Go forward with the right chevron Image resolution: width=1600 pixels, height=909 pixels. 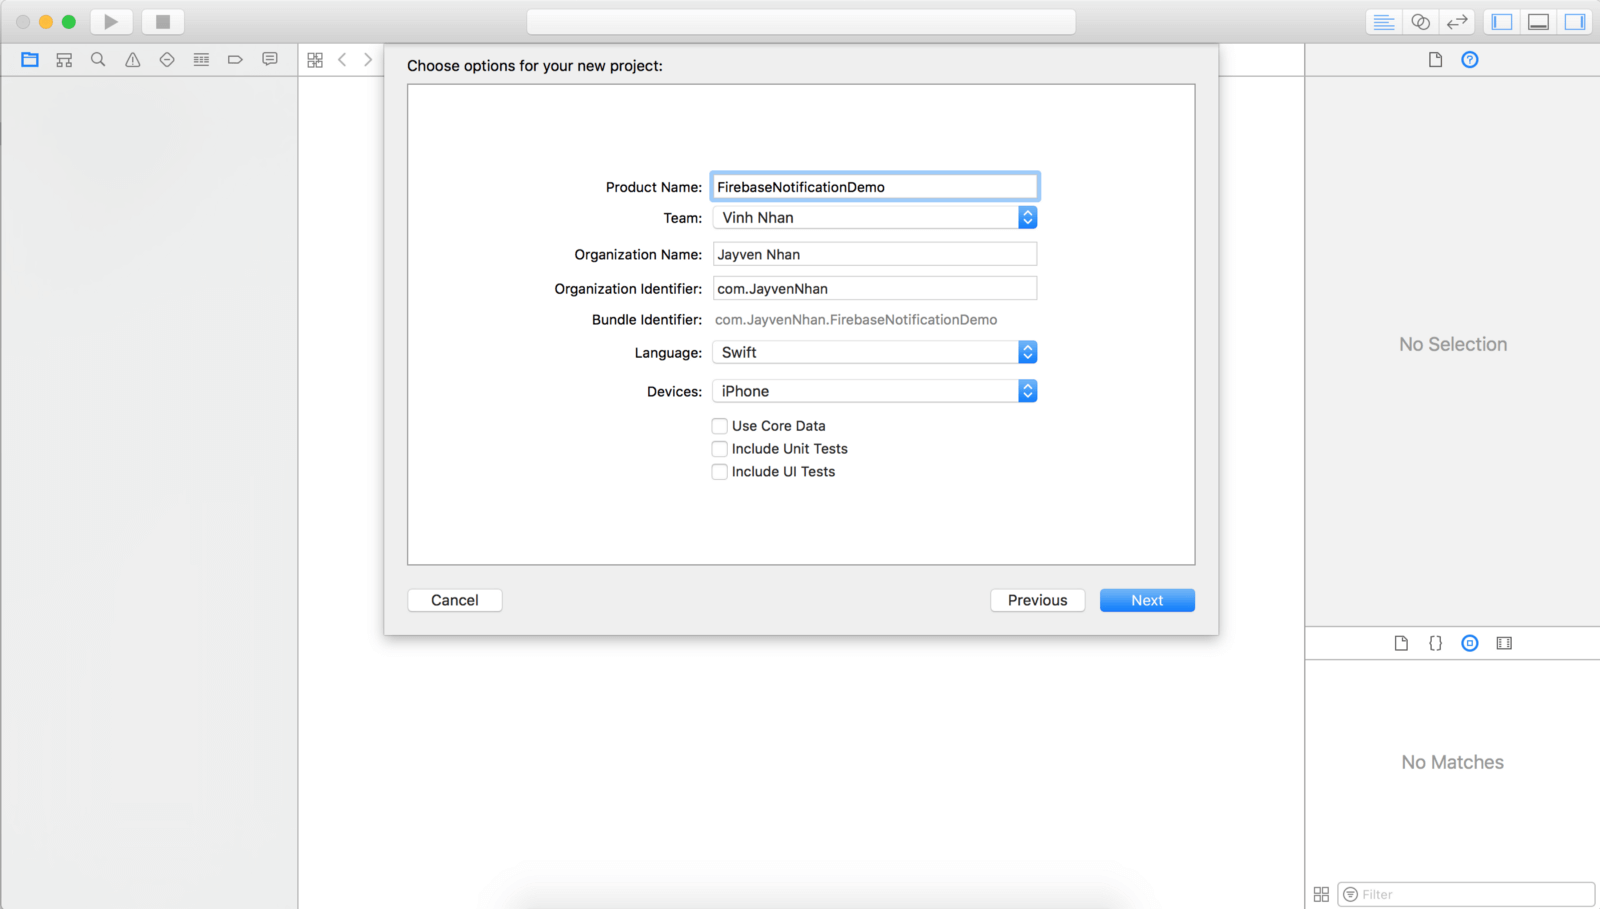pyautogui.click(x=368, y=60)
